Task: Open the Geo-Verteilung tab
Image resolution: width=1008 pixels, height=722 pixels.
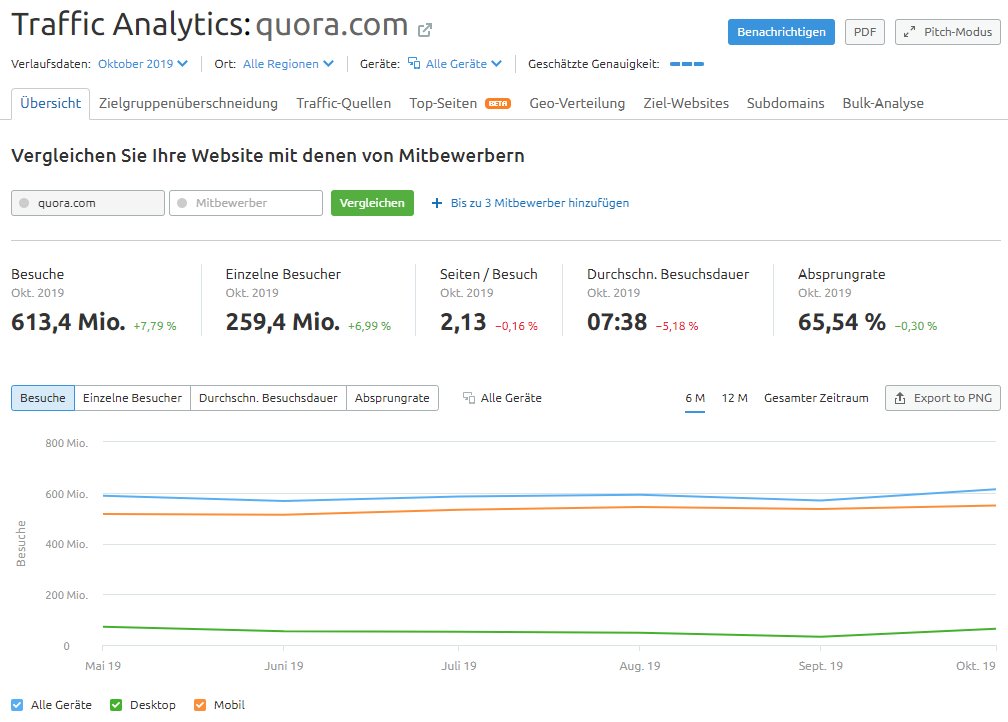Action: point(577,102)
